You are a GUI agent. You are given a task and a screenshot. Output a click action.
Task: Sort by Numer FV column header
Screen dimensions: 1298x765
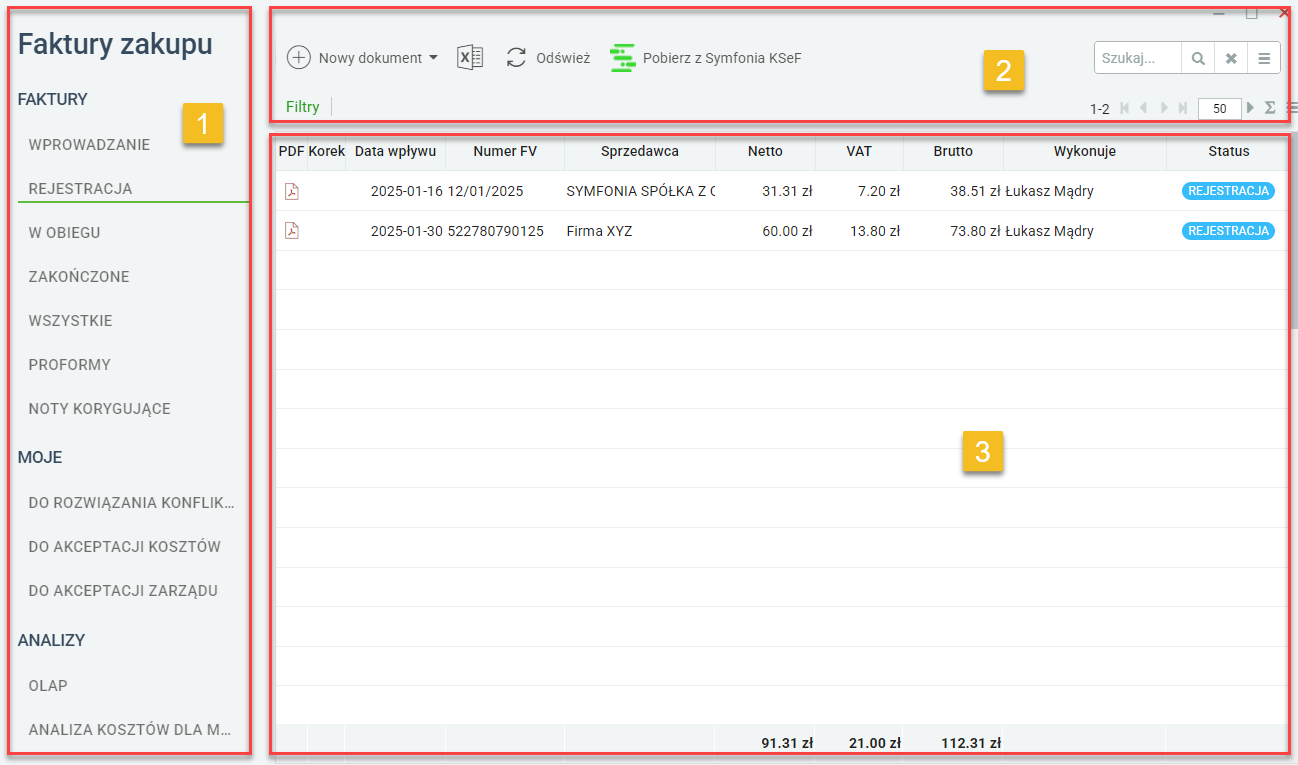point(505,151)
